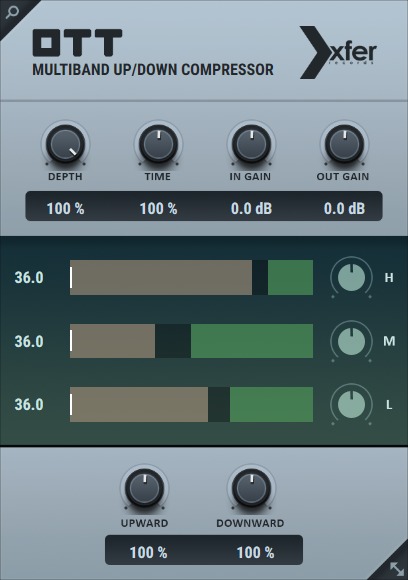Image resolution: width=408 pixels, height=580 pixels.
Task: Click the 36.0 value of H band
Action: pos(29,277)
